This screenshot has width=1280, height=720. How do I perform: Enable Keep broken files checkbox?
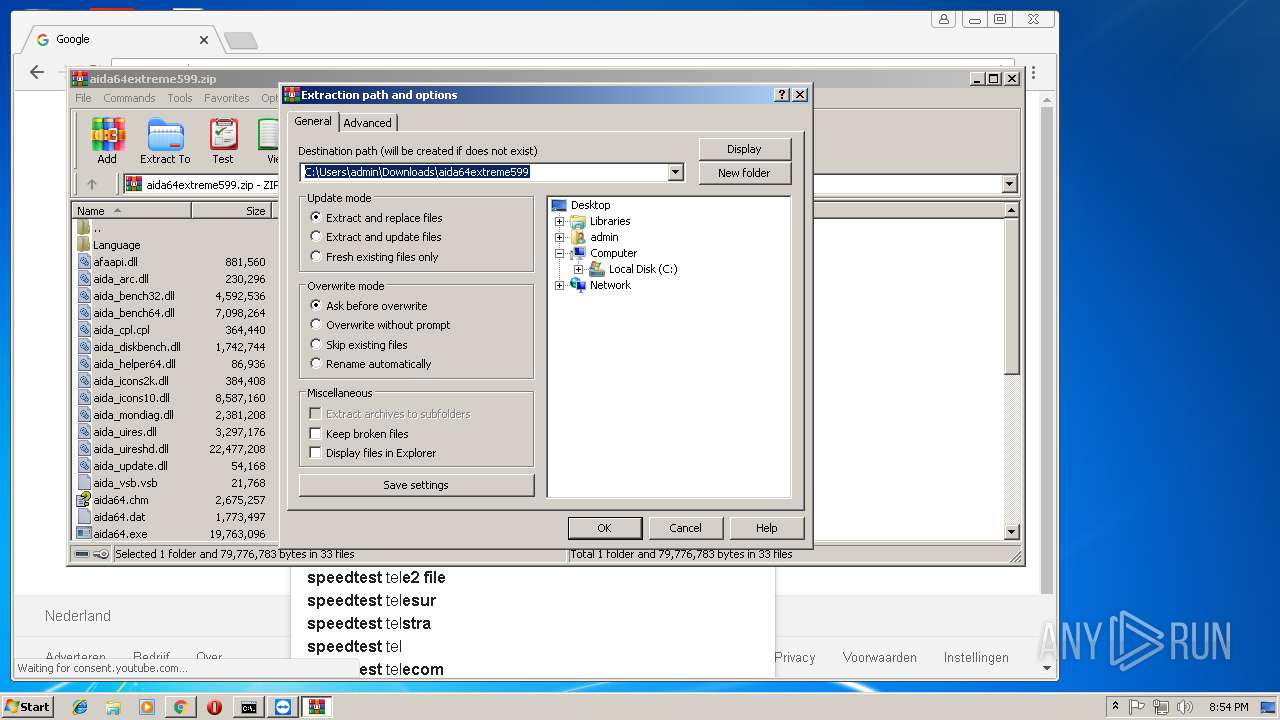(316, 433)
